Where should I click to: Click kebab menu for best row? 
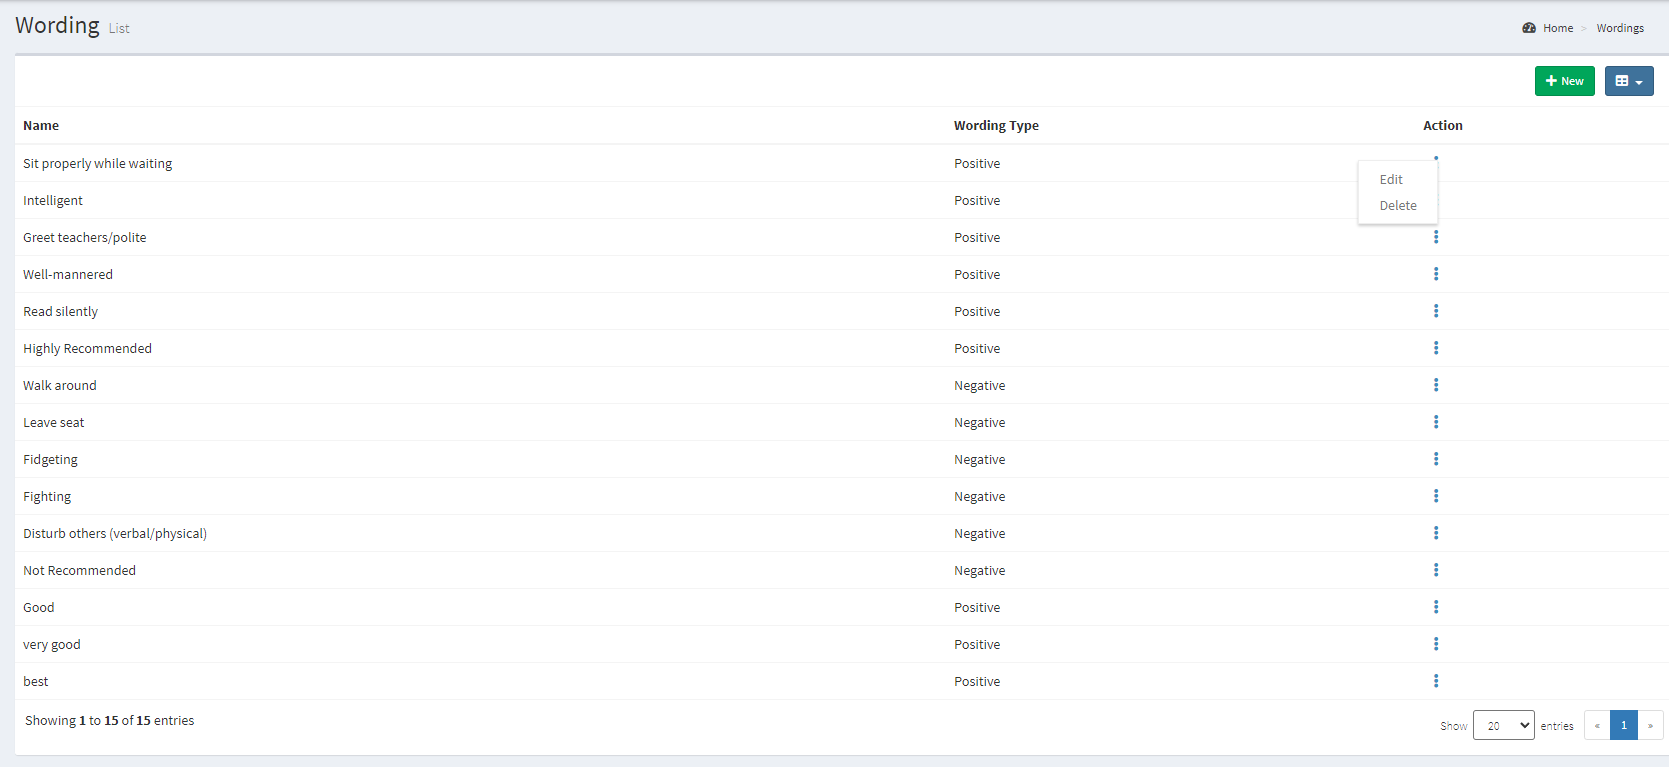pyautogui.click(x=1435, y=681)
